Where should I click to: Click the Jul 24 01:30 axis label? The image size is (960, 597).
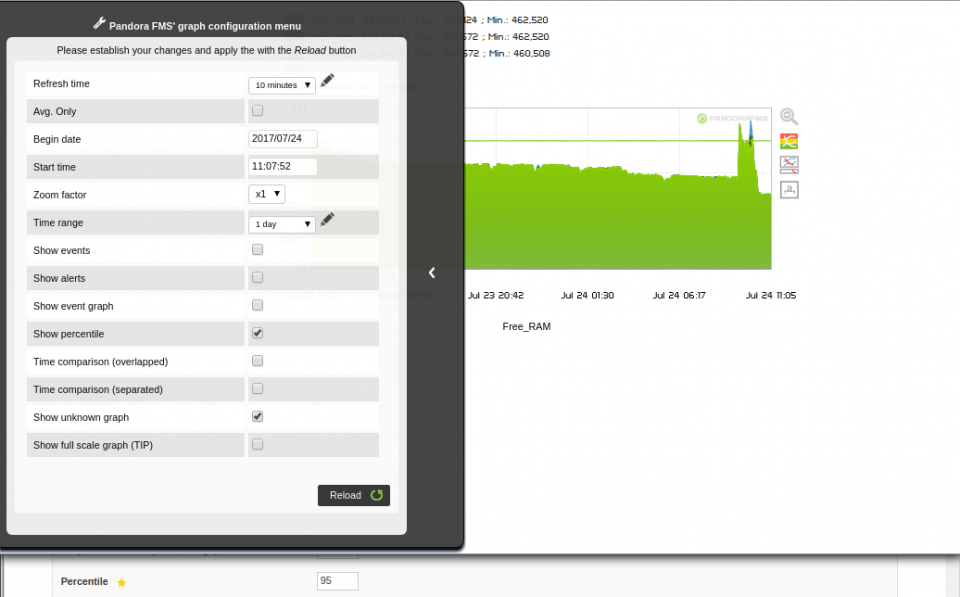(588, 295)
